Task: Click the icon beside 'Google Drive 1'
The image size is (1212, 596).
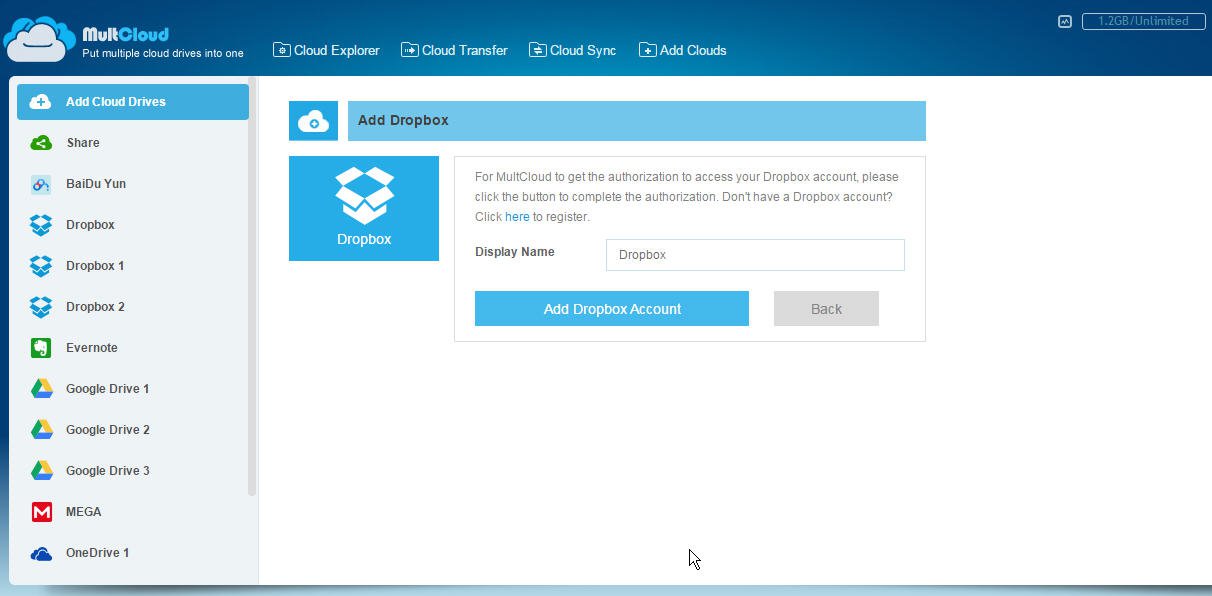Action: (x=41, y=389)
